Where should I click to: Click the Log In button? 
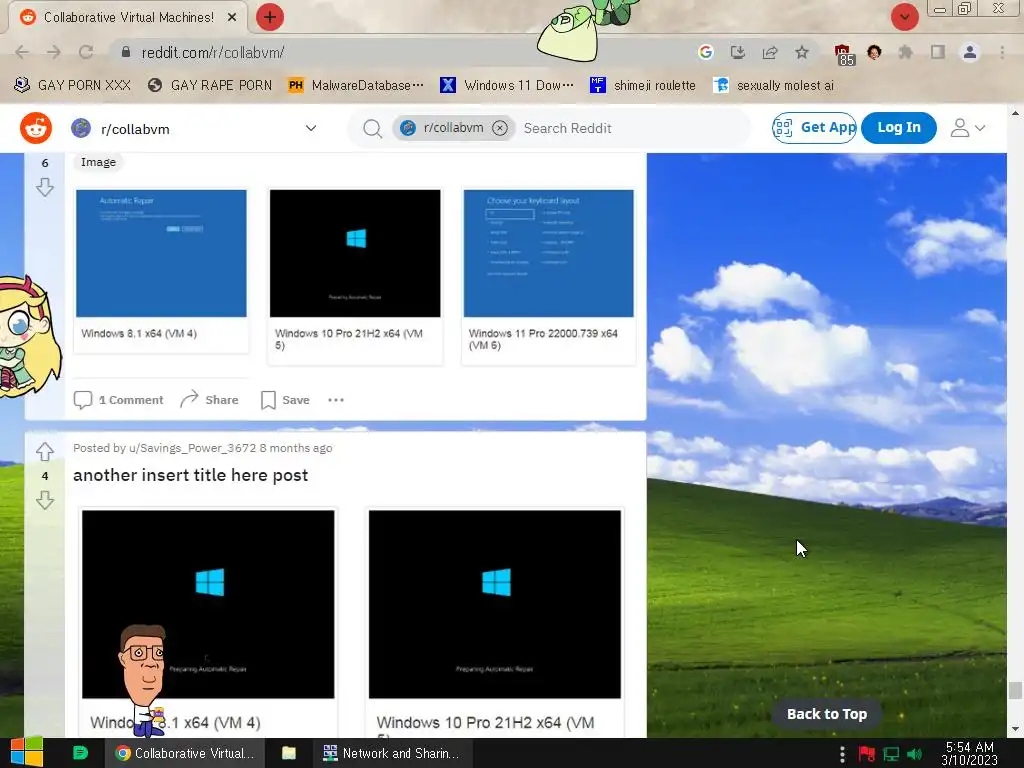tap(899, 127)
